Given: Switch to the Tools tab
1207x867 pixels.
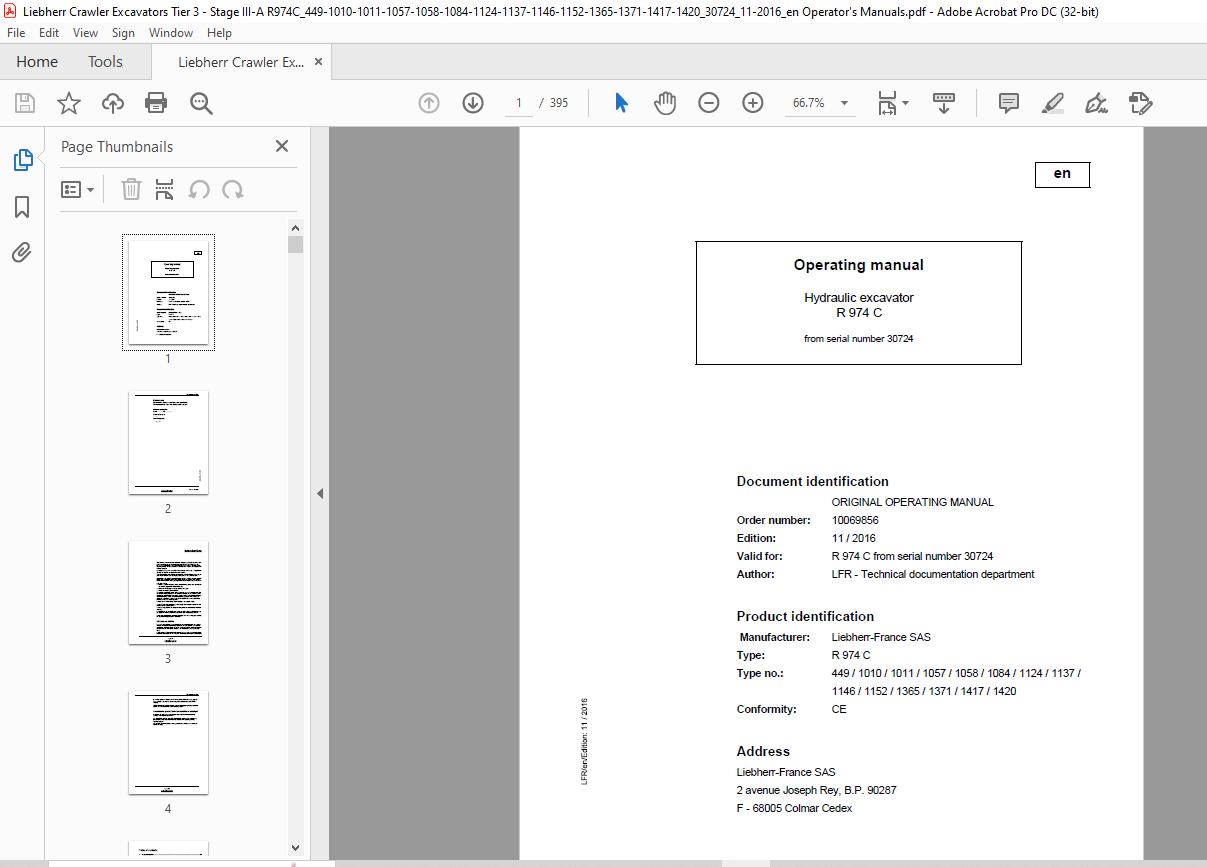Looking at the screenshot, I should pos(105,62).
